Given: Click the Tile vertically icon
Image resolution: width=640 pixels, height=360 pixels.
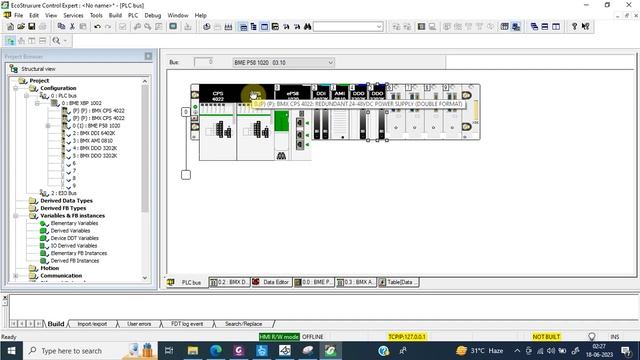Looking at the screenshot, I should pos(556,27).
